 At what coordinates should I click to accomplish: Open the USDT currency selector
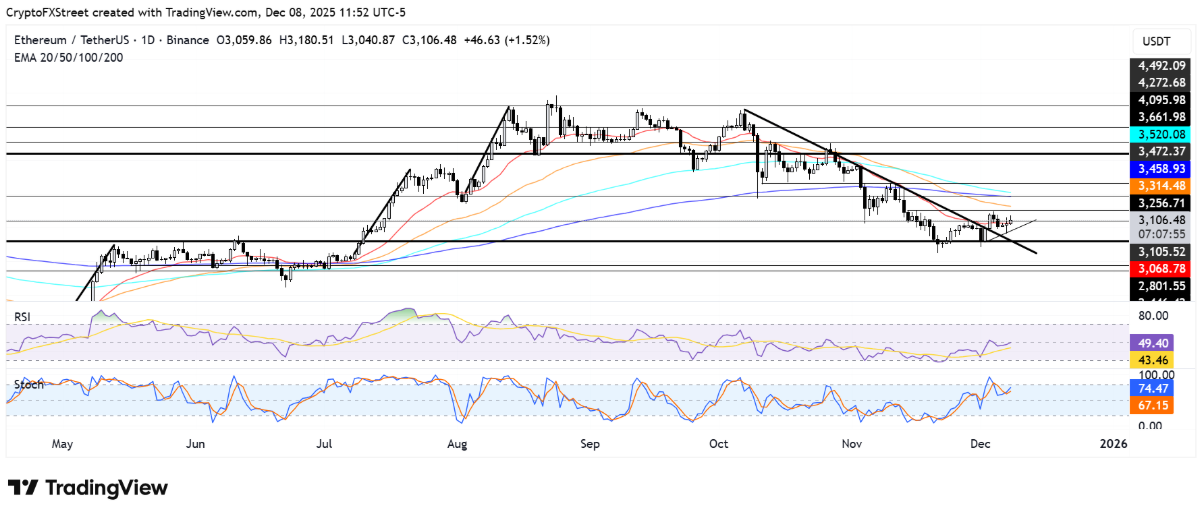click(x=1155, y=41)
